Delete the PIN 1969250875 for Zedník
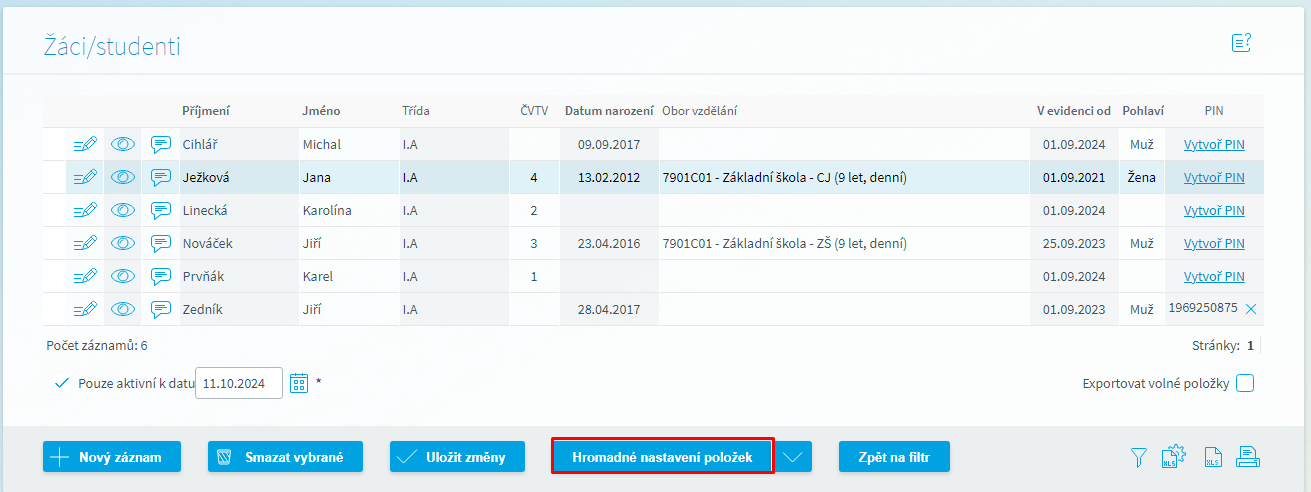1311x492 pixels. point(1251,310)
